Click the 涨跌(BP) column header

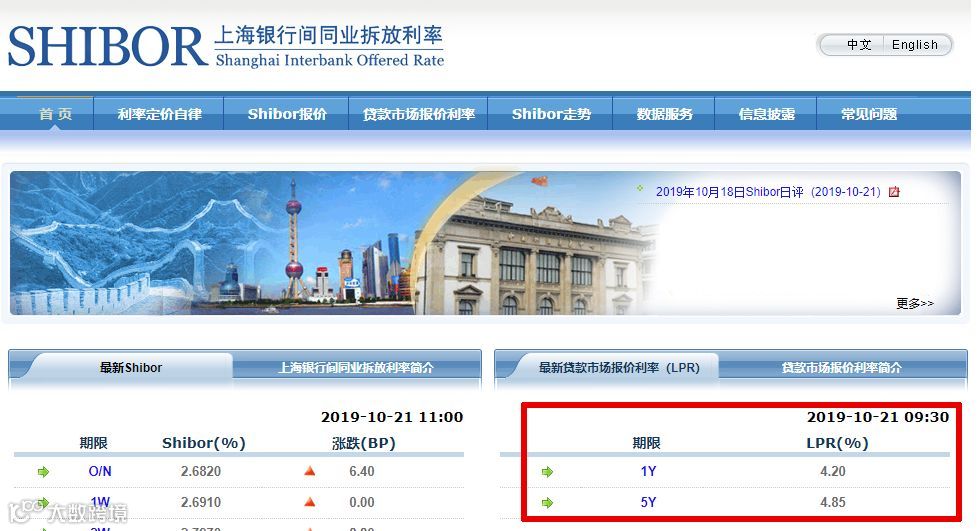pos(364,443)
